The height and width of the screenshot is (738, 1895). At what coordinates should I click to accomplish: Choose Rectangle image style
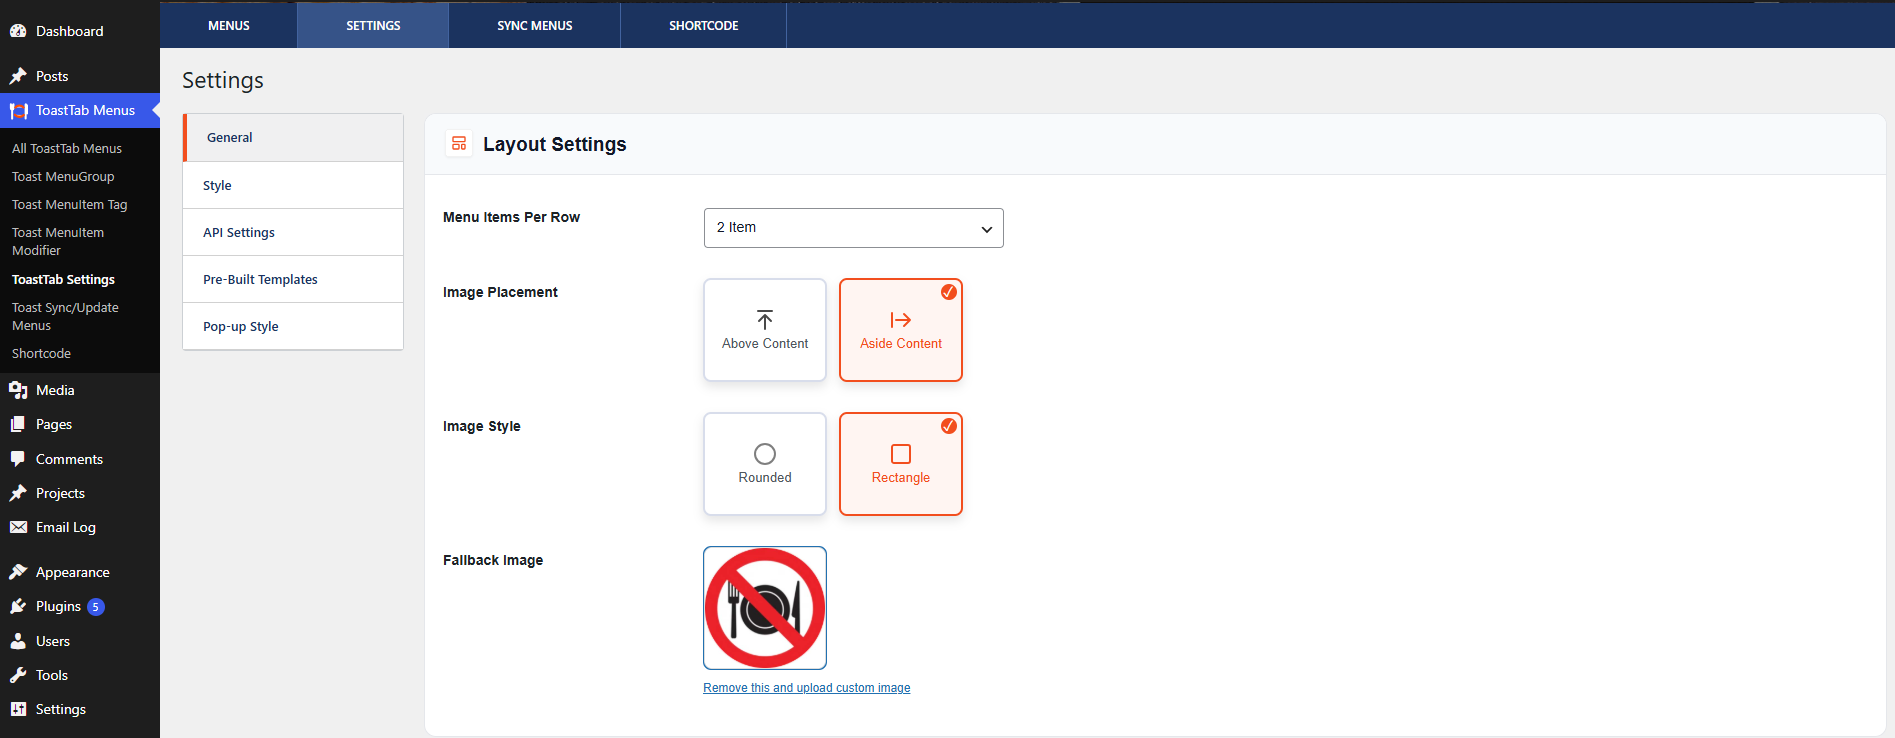pos(901,464)
